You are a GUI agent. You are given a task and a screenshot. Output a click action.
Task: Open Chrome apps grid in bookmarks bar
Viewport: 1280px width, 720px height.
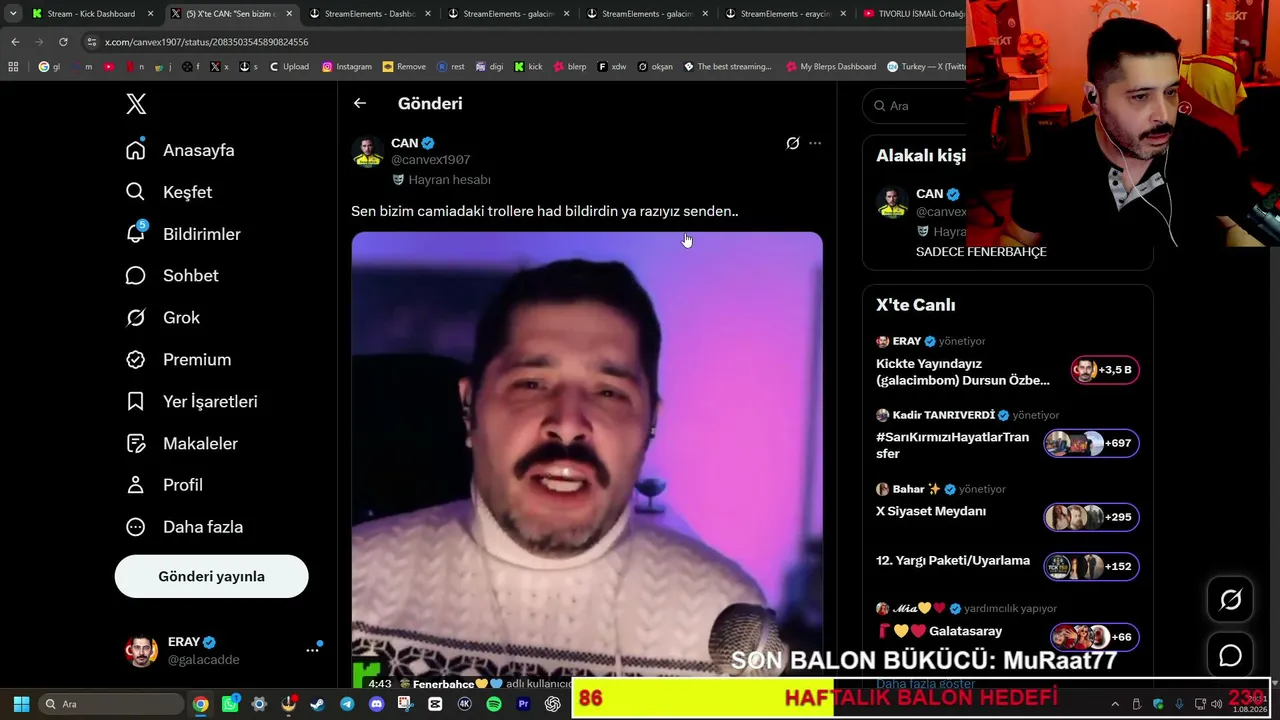coord(13,67)
